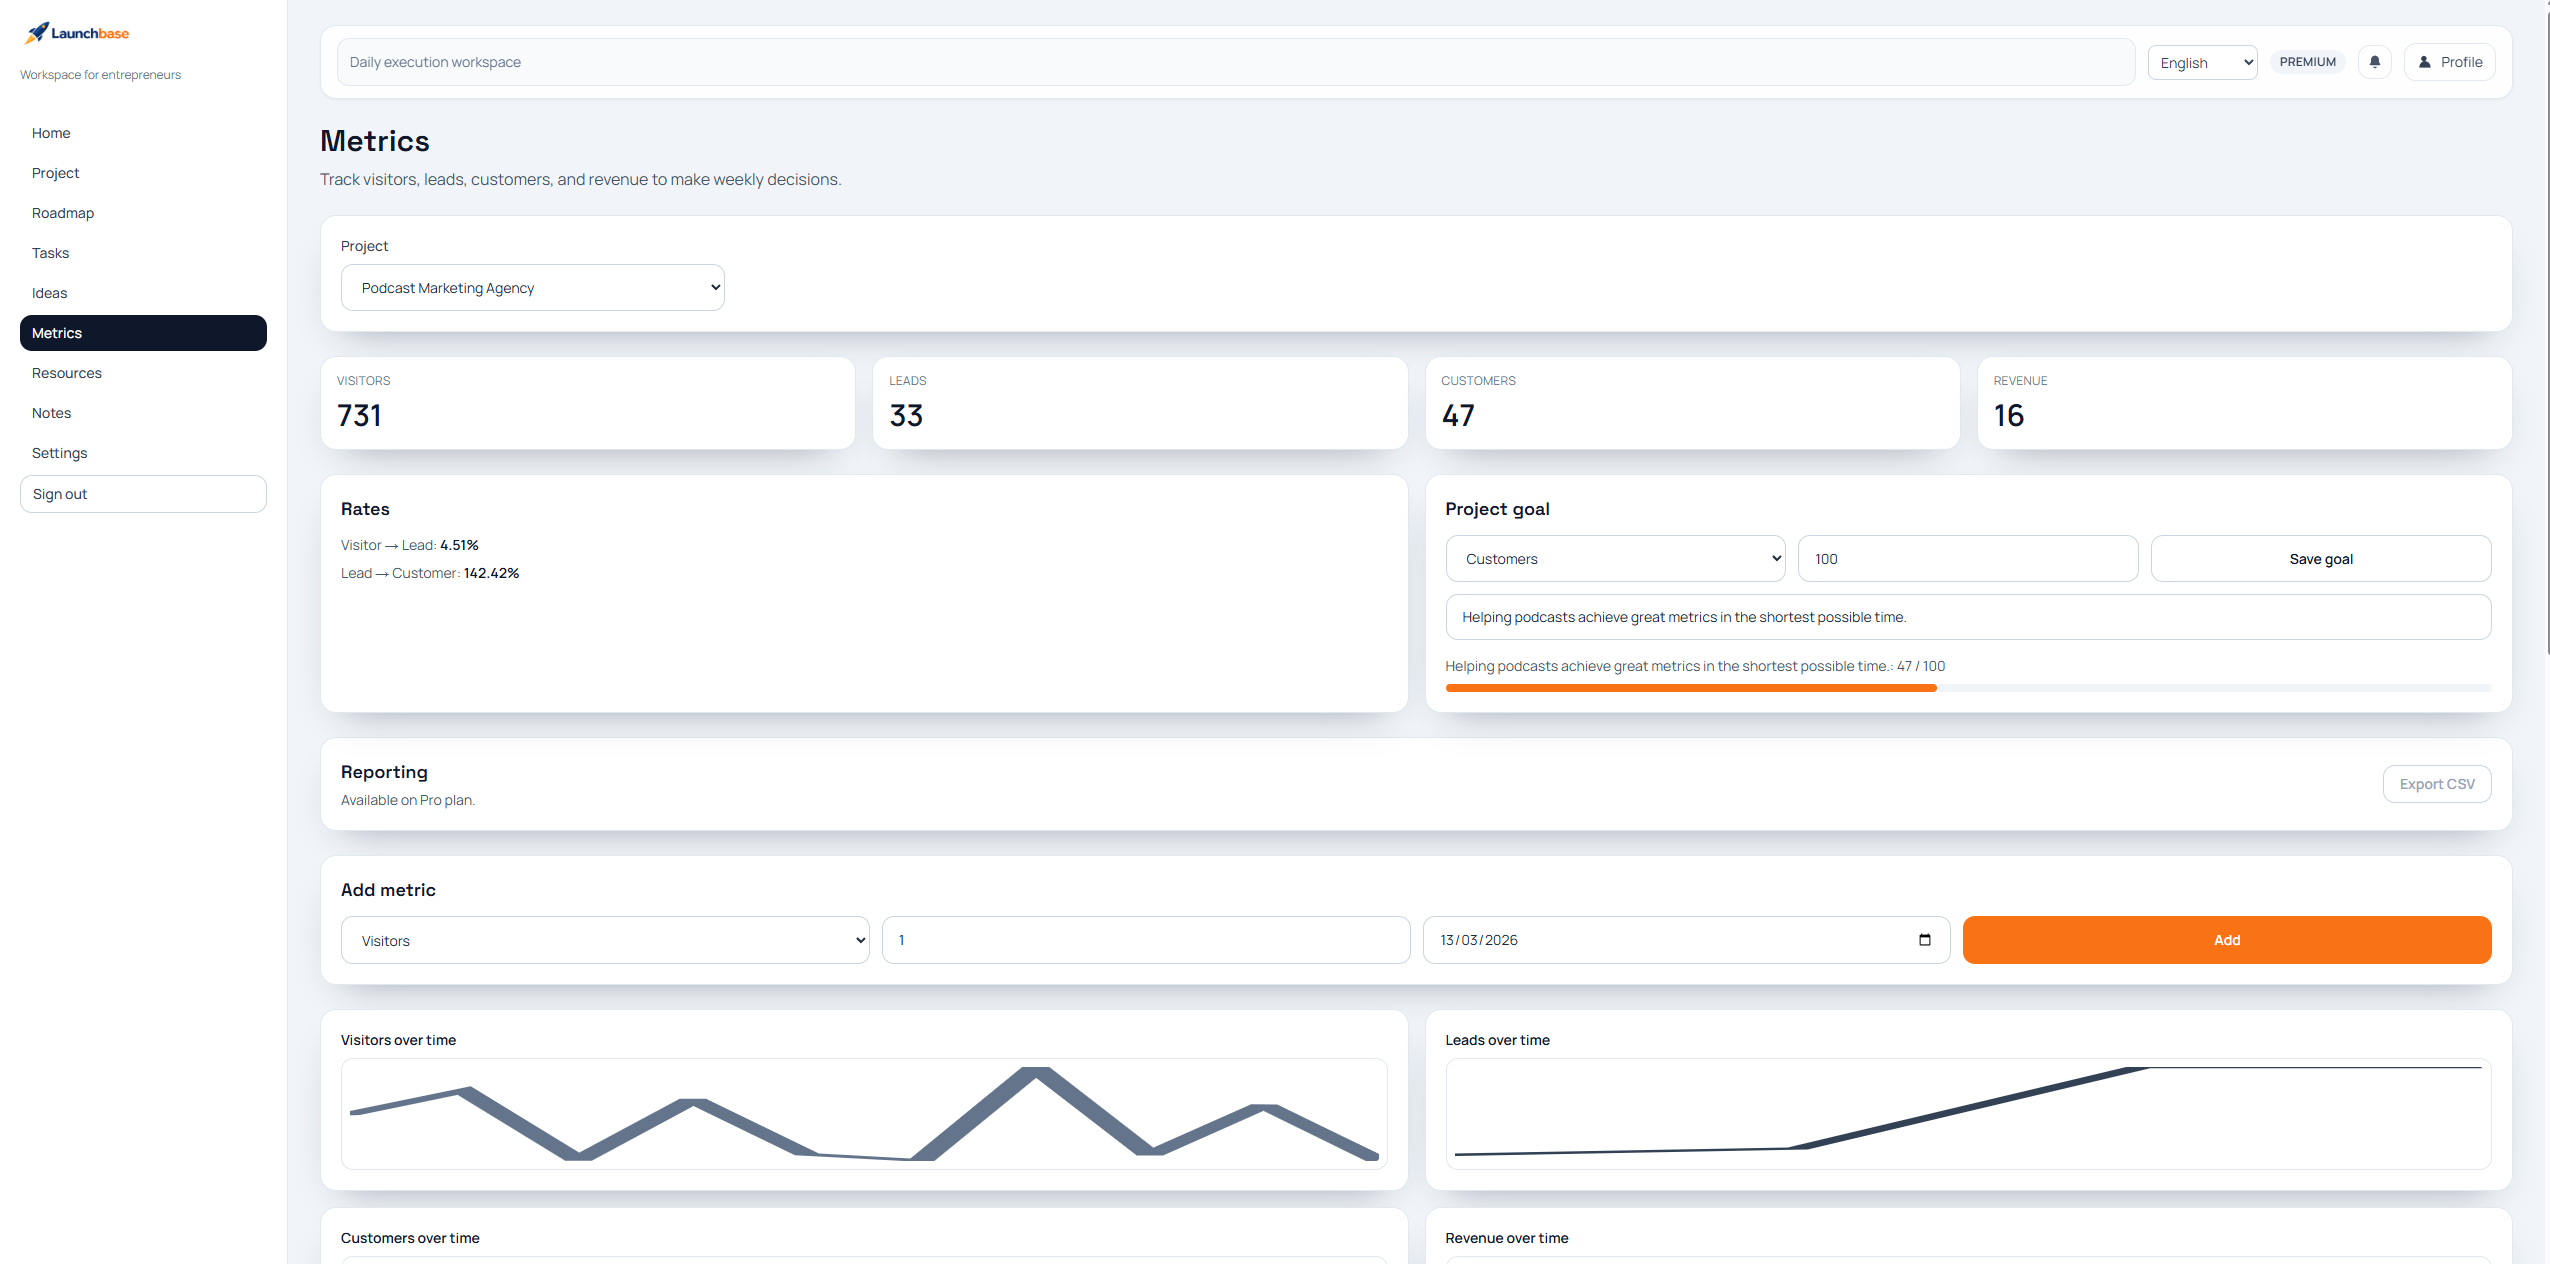This screenshot has height=1264, width=2550.
Task: Click the Daily execution workspace search field
Action: click(1235, 62)
